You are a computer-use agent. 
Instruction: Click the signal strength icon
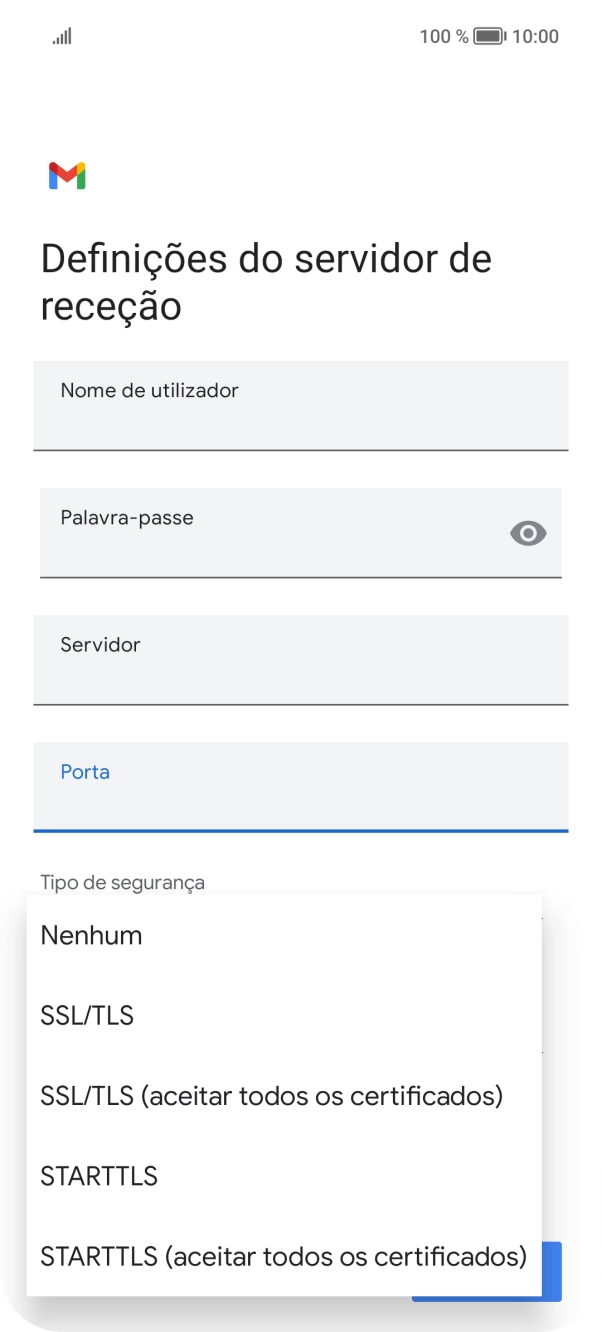[x=61, y=36]
